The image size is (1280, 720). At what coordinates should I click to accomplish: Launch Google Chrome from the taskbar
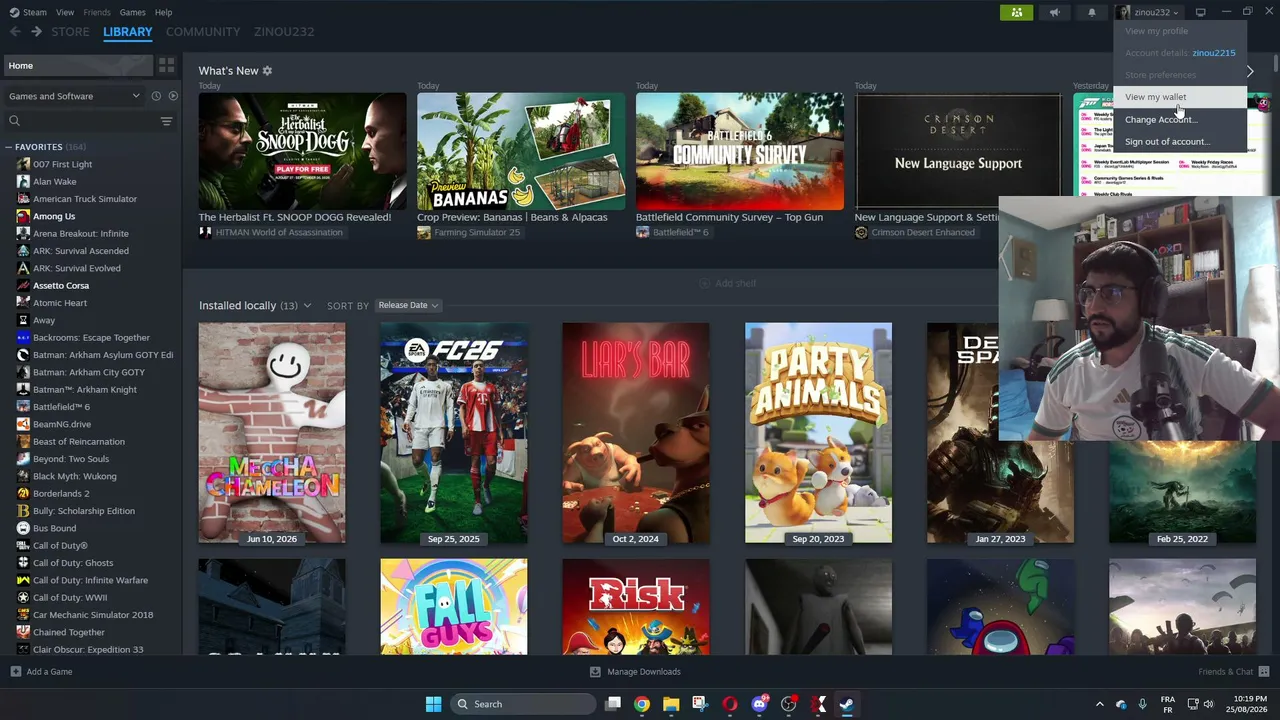point(642,704)
